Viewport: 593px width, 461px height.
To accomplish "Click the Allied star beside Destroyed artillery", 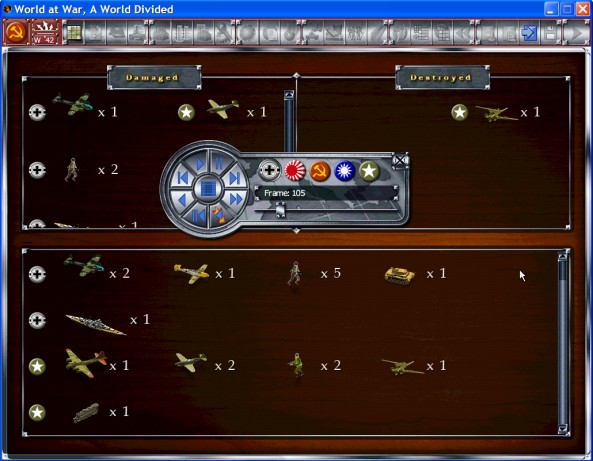I will [459, 112].
